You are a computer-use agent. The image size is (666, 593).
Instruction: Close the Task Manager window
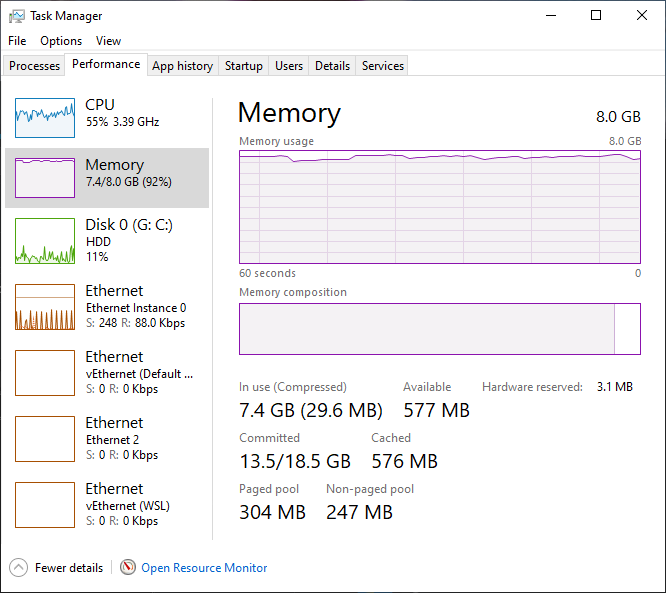point(642,16)
